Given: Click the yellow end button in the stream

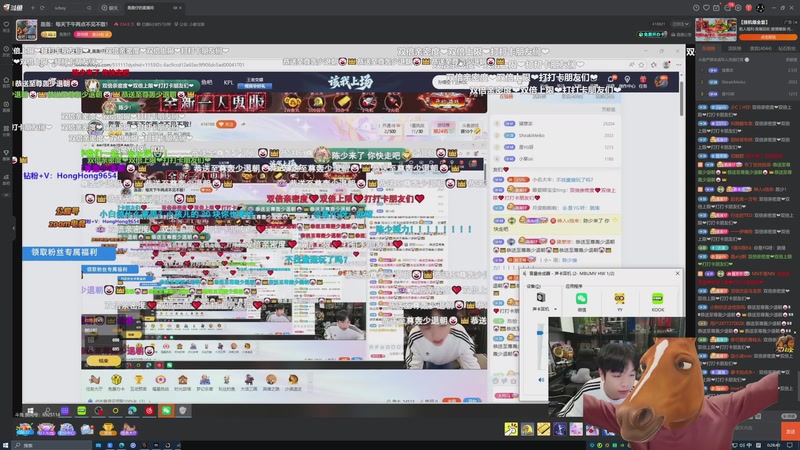Looking at the screenshot, I should (102, 359).
